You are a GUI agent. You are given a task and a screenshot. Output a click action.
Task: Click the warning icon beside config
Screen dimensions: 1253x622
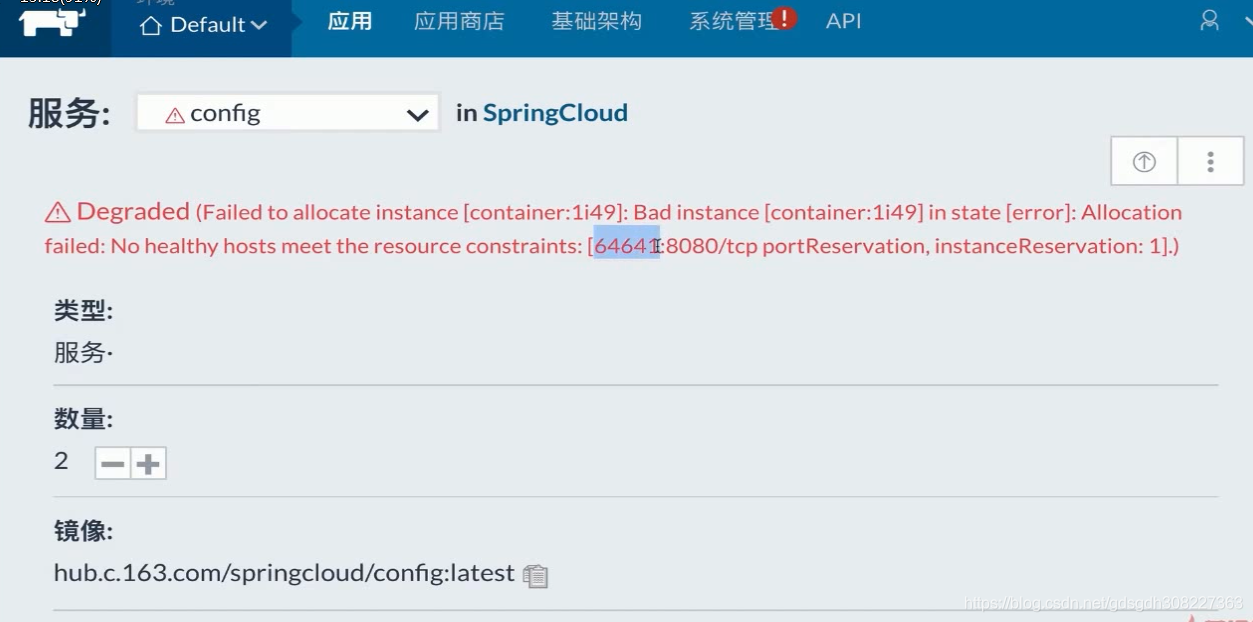175,115
